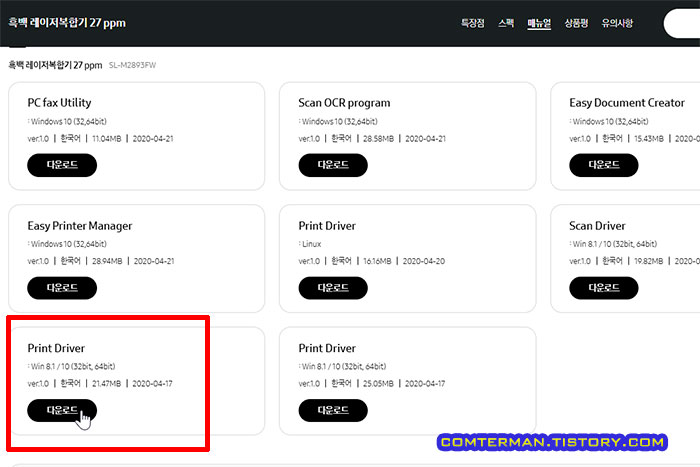Click the 25.05MB file size text
The image size is (700, 467).
pos(379,384)
